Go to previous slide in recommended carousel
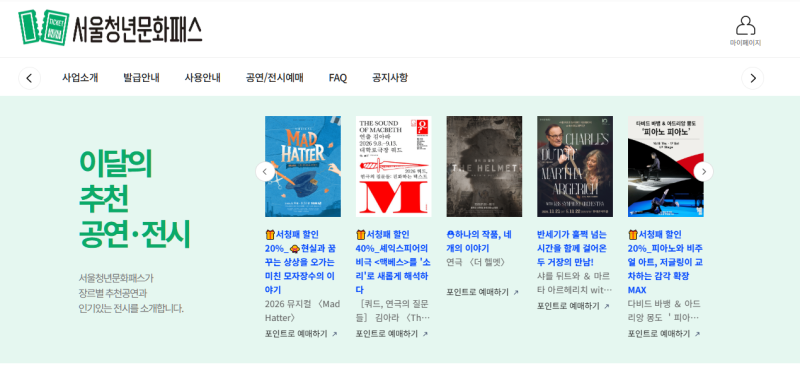 tap(265, 171)
